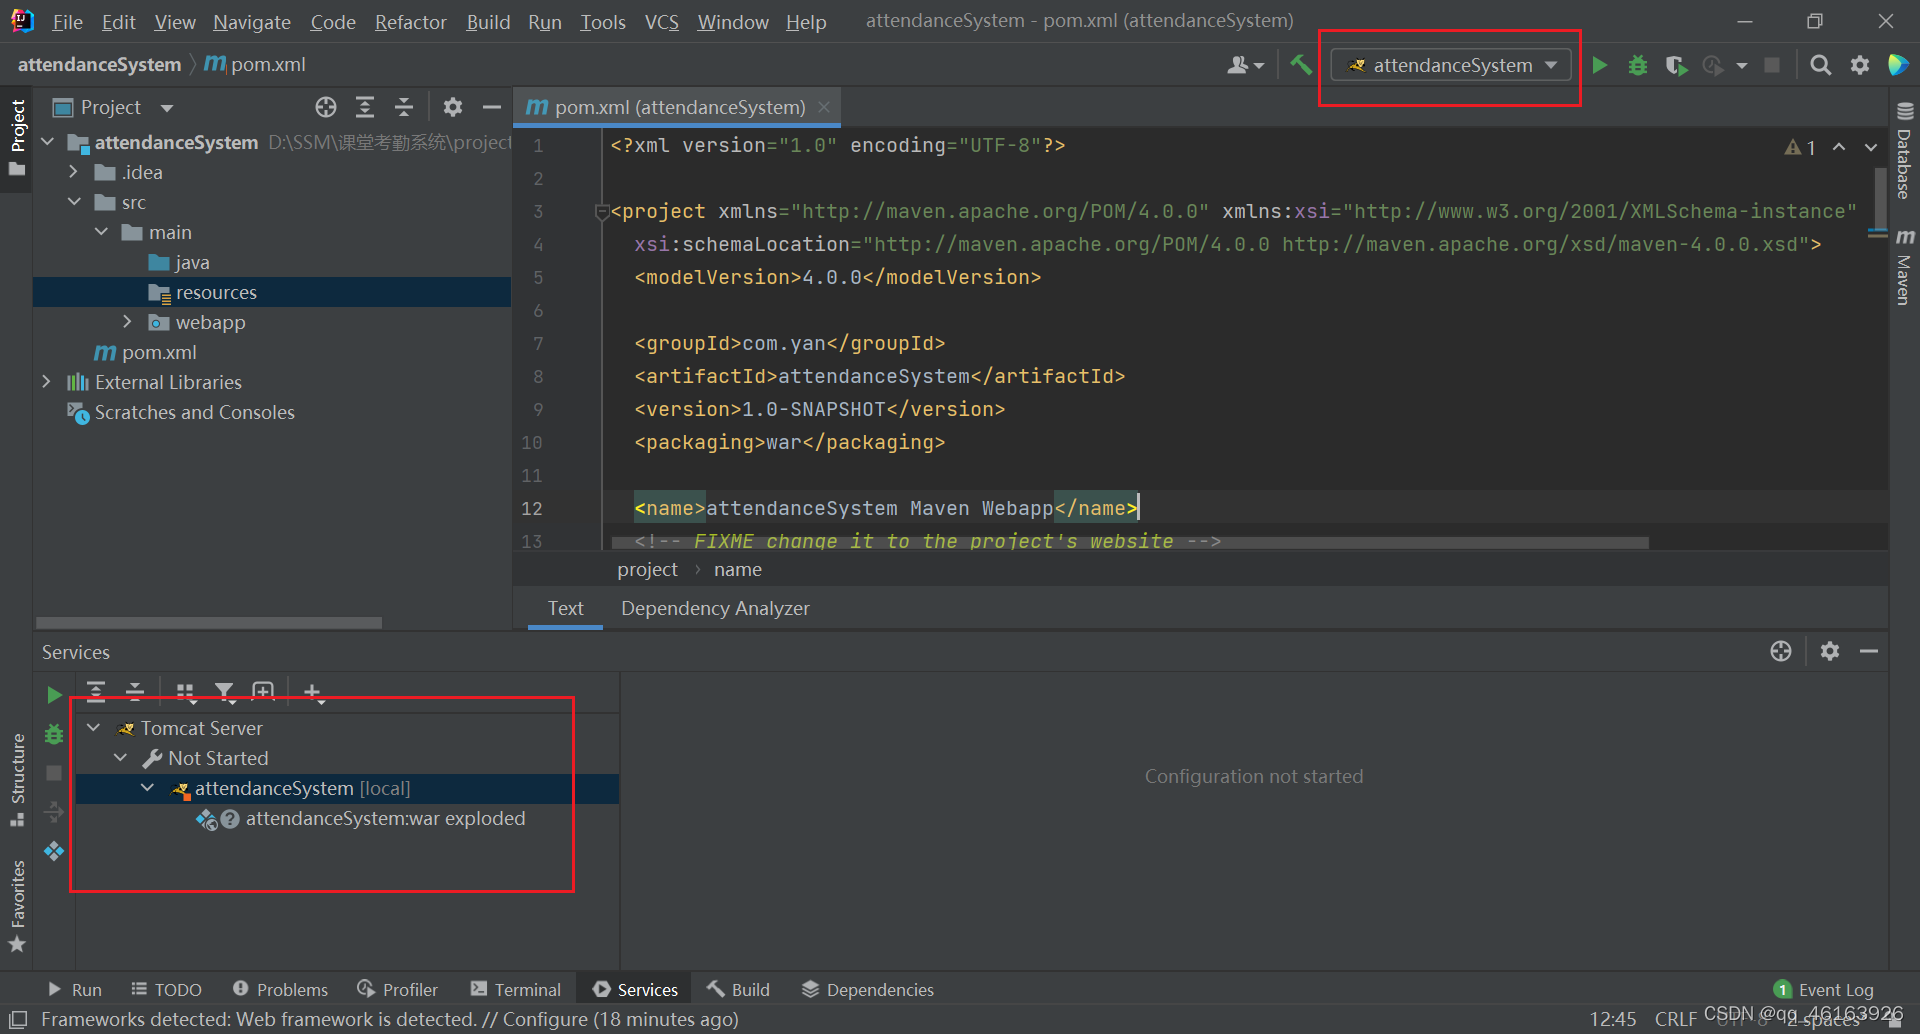Click the project tree horizontal scrollbar
The image size is (1920, 1034).
(x=209, y=623)
